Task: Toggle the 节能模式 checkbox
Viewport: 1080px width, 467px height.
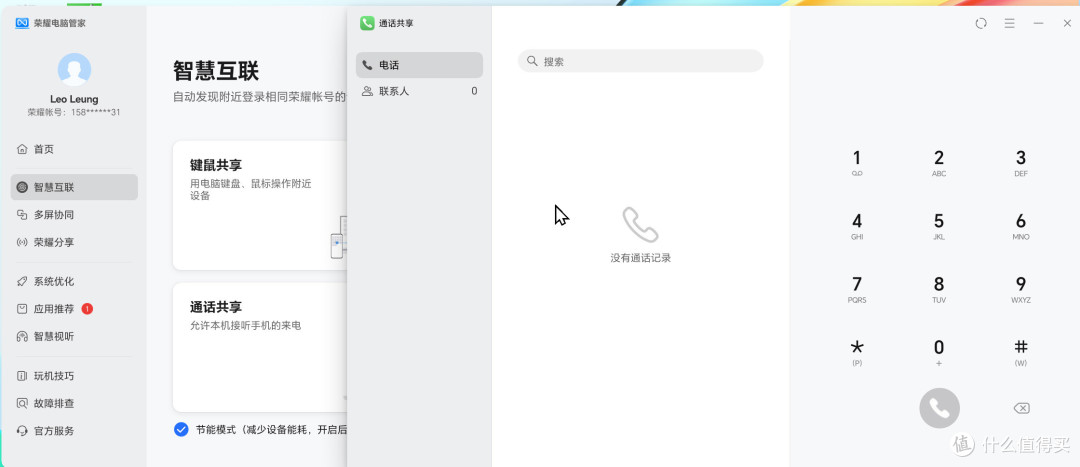Action: (x=181, y=430)
